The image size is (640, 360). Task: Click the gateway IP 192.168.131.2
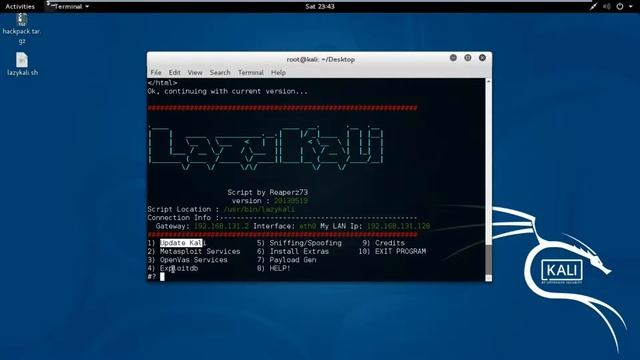click(x=221, y=226)
